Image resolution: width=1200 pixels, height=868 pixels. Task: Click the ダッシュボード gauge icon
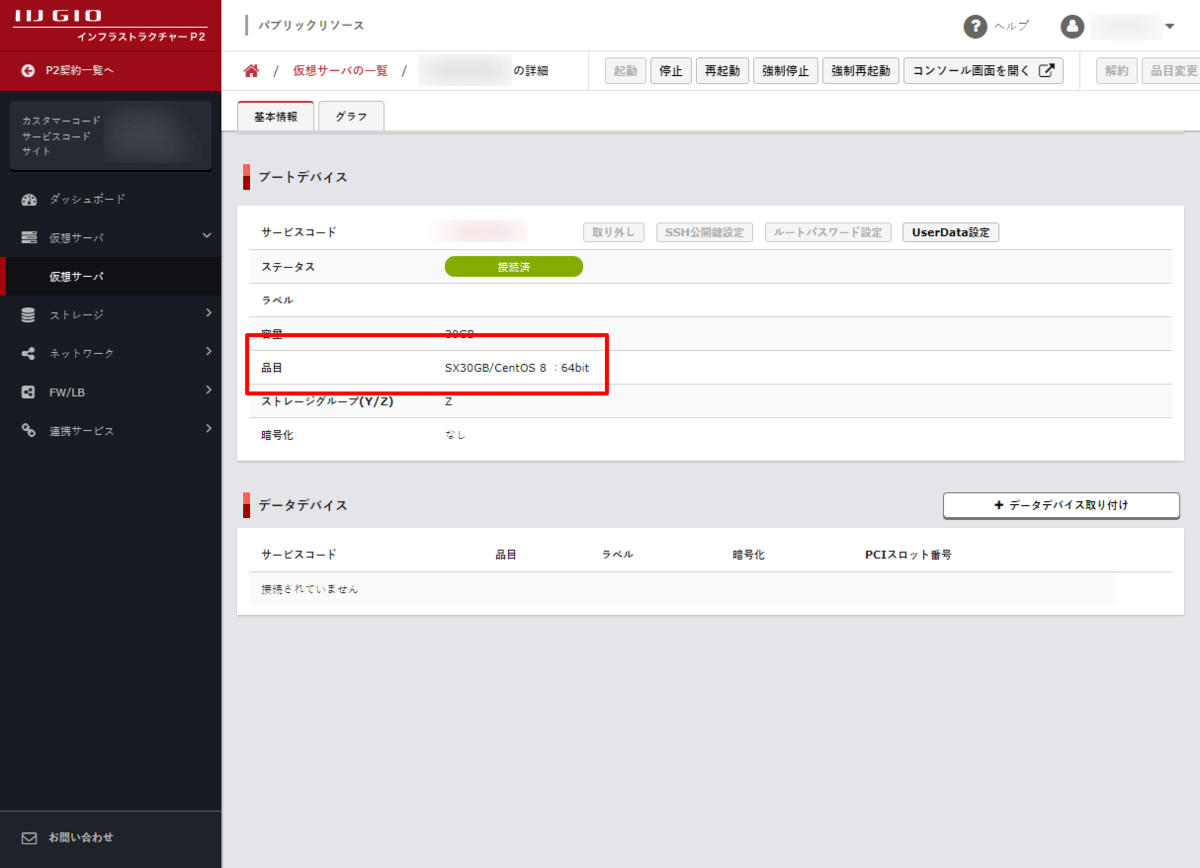29,199
